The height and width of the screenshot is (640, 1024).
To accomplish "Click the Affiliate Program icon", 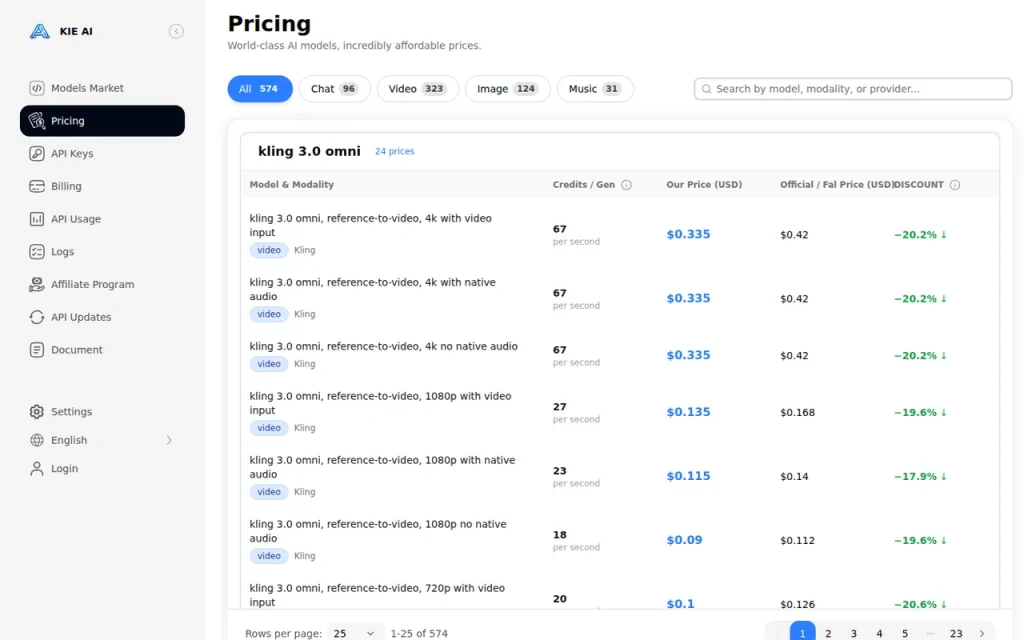I will (37, 284).
